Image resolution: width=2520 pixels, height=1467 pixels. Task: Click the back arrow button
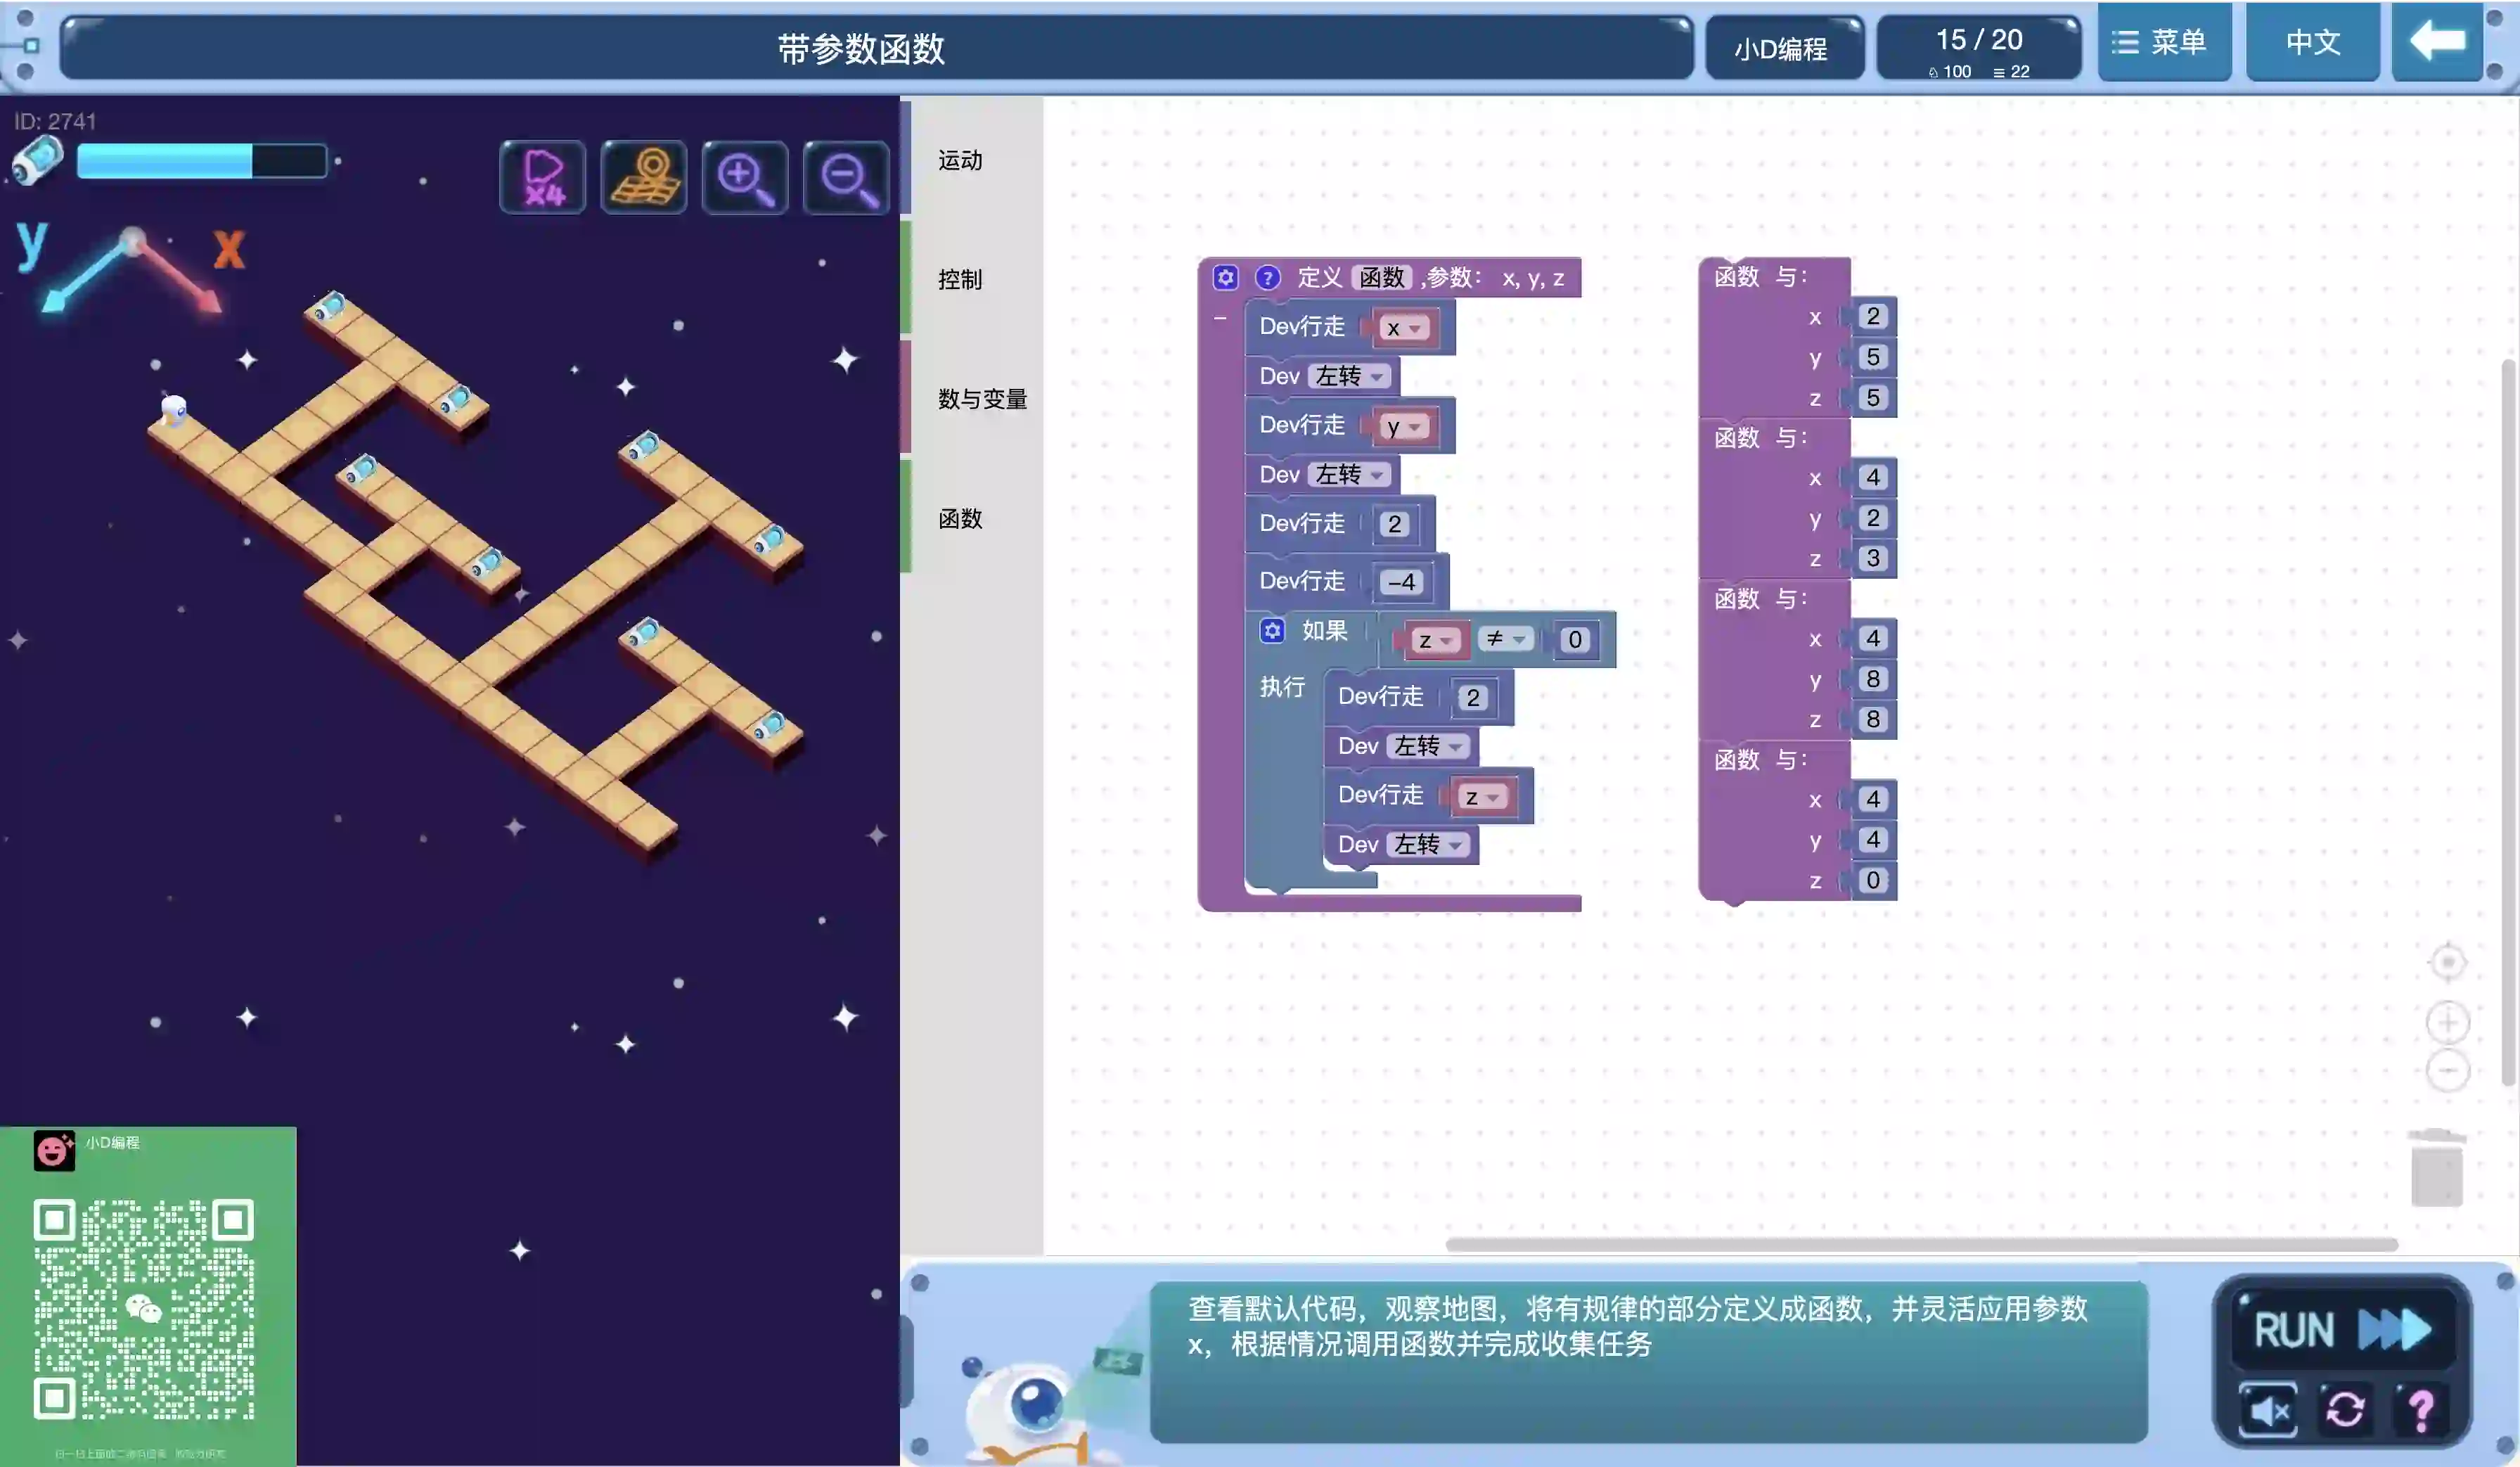2437,42
